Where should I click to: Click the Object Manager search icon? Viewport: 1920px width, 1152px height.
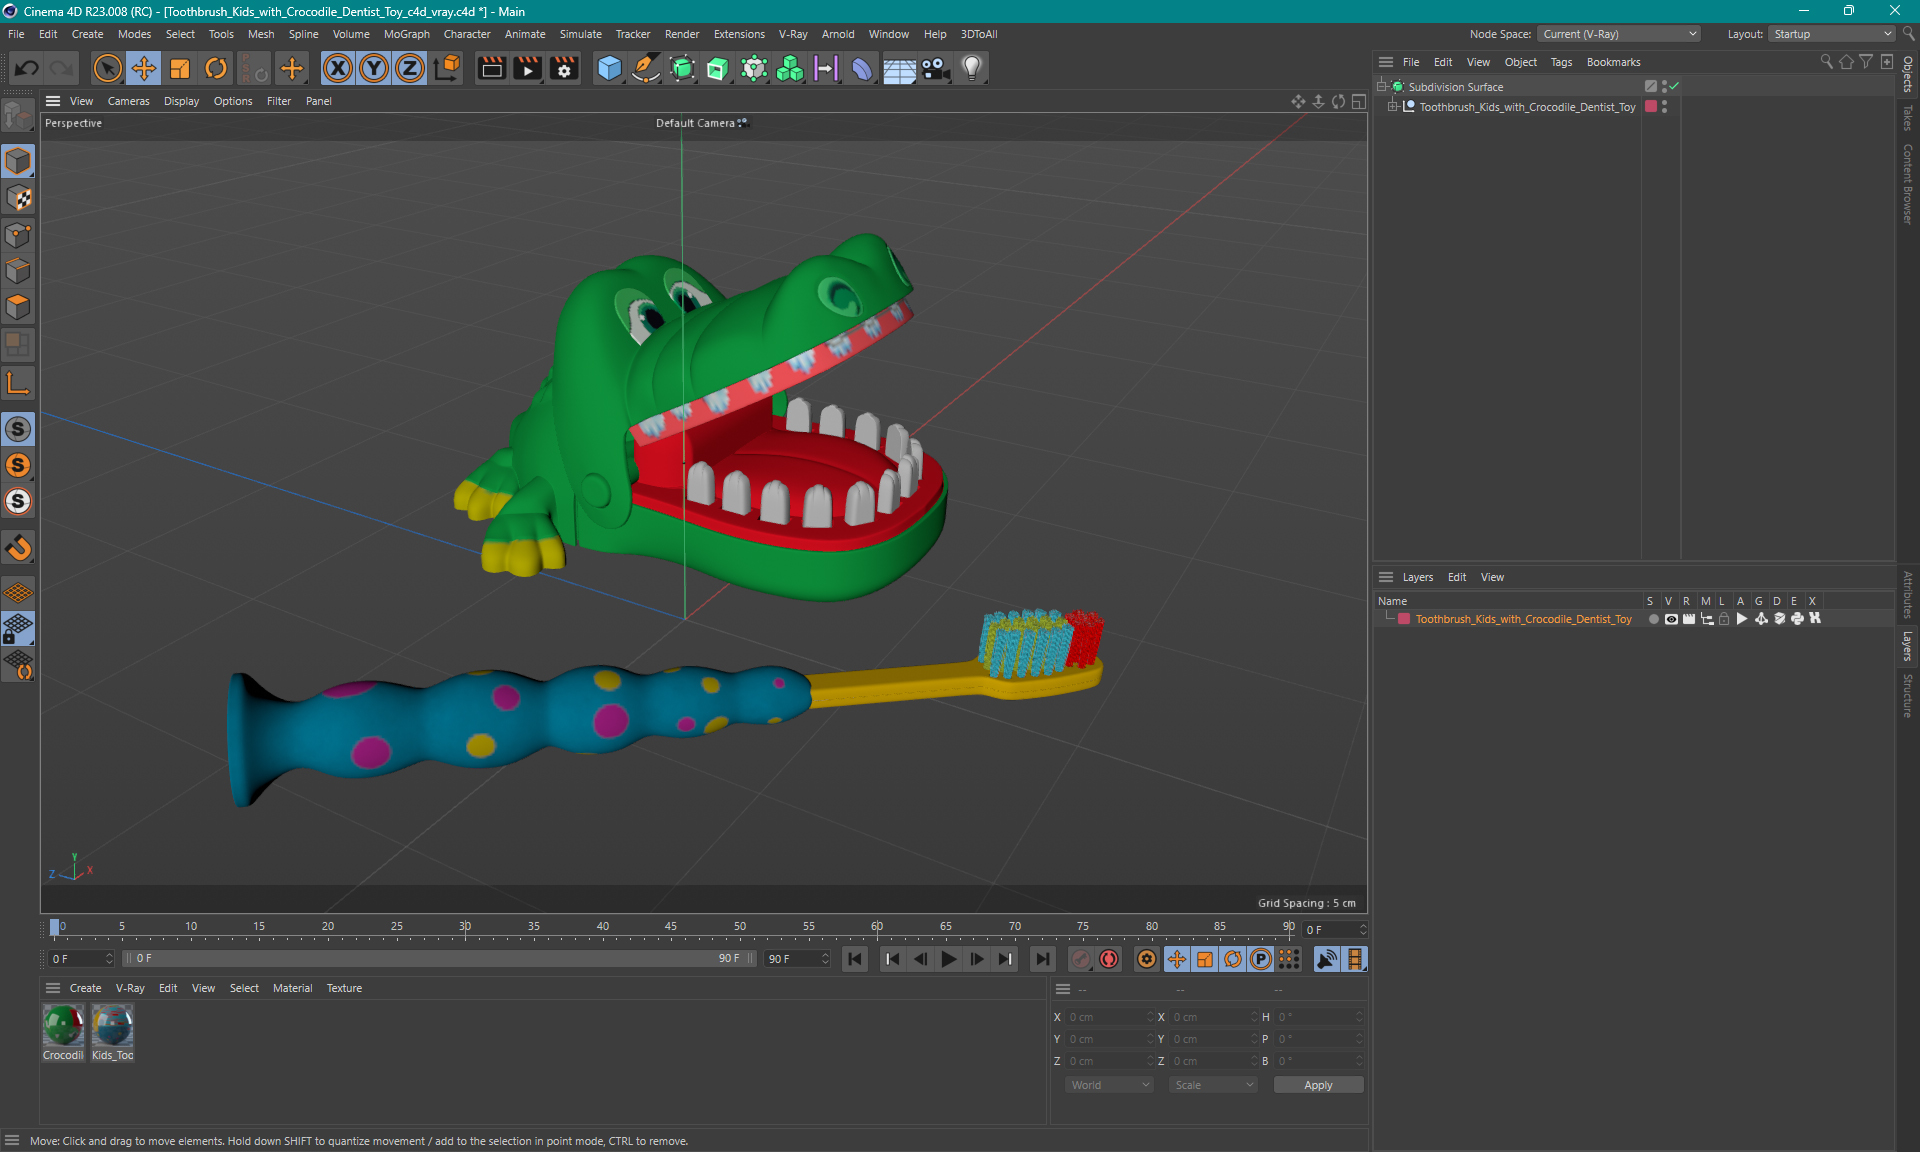pos(1826,62)
